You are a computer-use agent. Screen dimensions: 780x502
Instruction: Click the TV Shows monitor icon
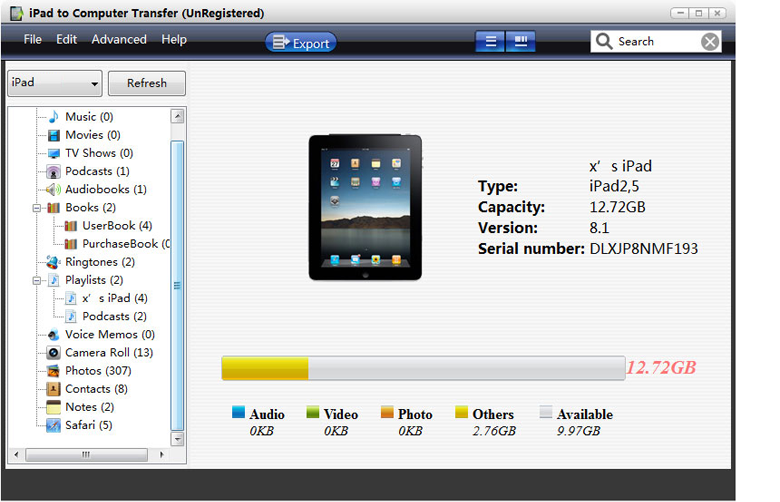54,153
